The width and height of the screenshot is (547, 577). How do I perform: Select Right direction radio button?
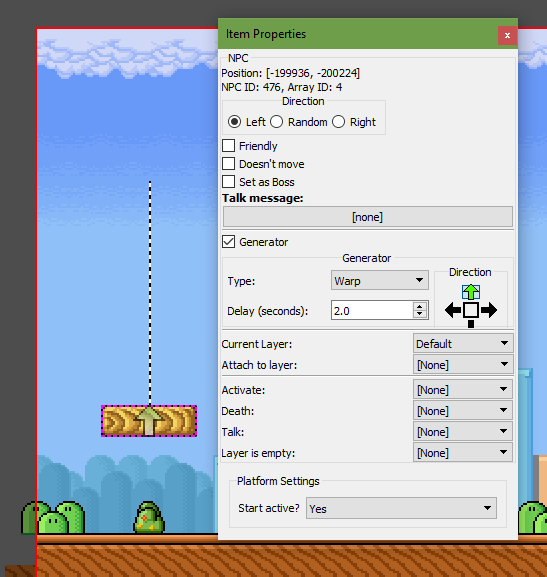(339, 122)
